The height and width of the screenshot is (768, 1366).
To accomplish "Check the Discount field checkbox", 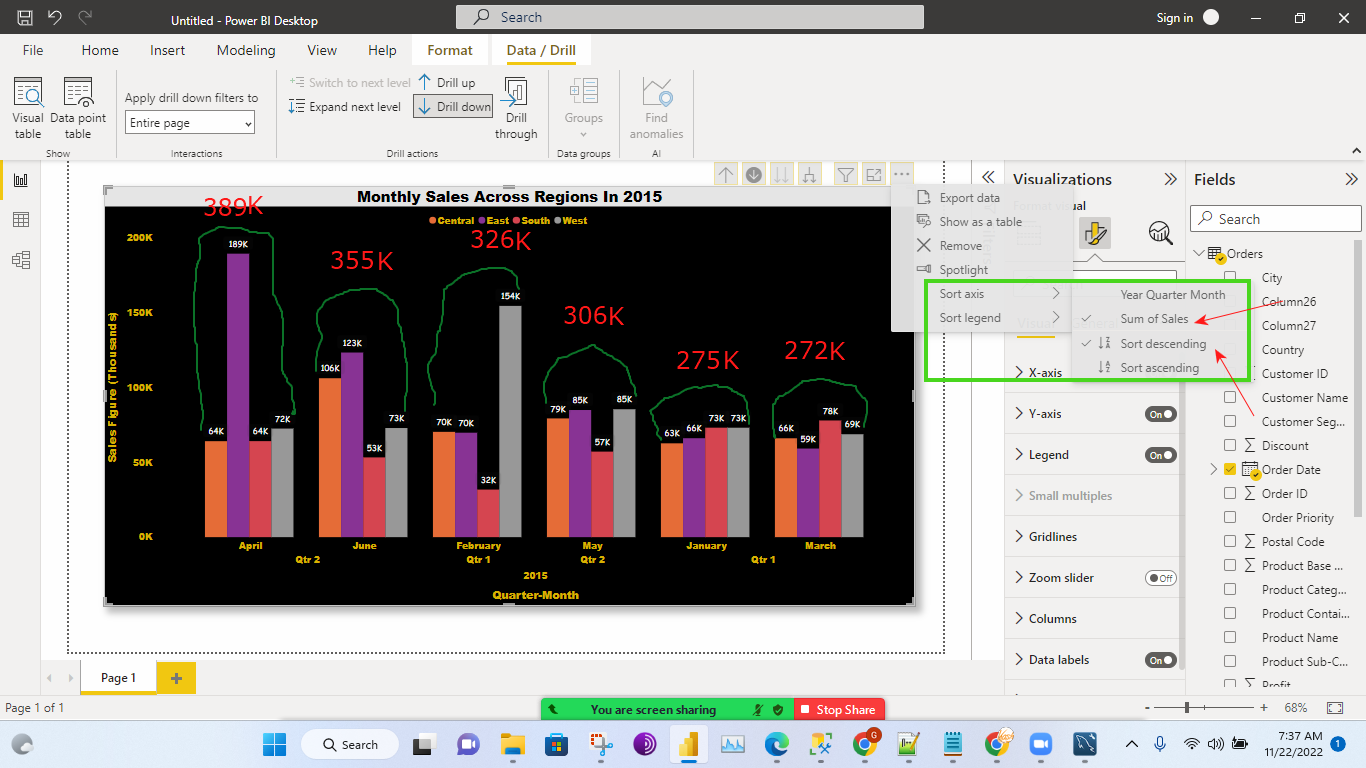I will click(x=1230, y=446).
